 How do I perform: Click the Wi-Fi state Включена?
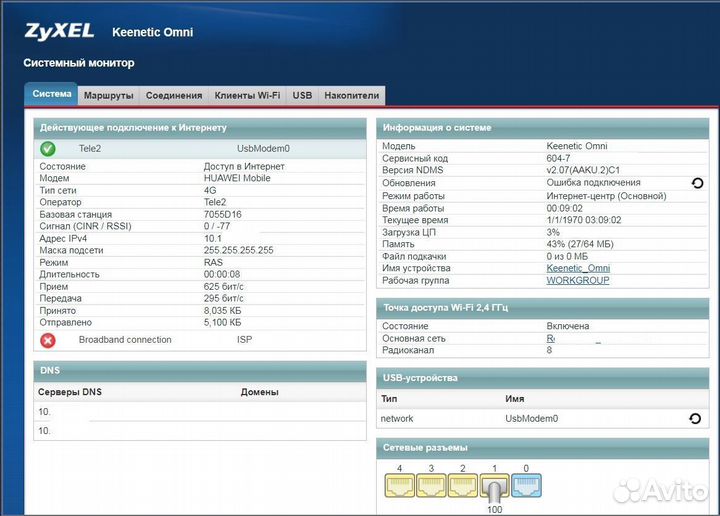pyautogui.click(x=568, y=326)
